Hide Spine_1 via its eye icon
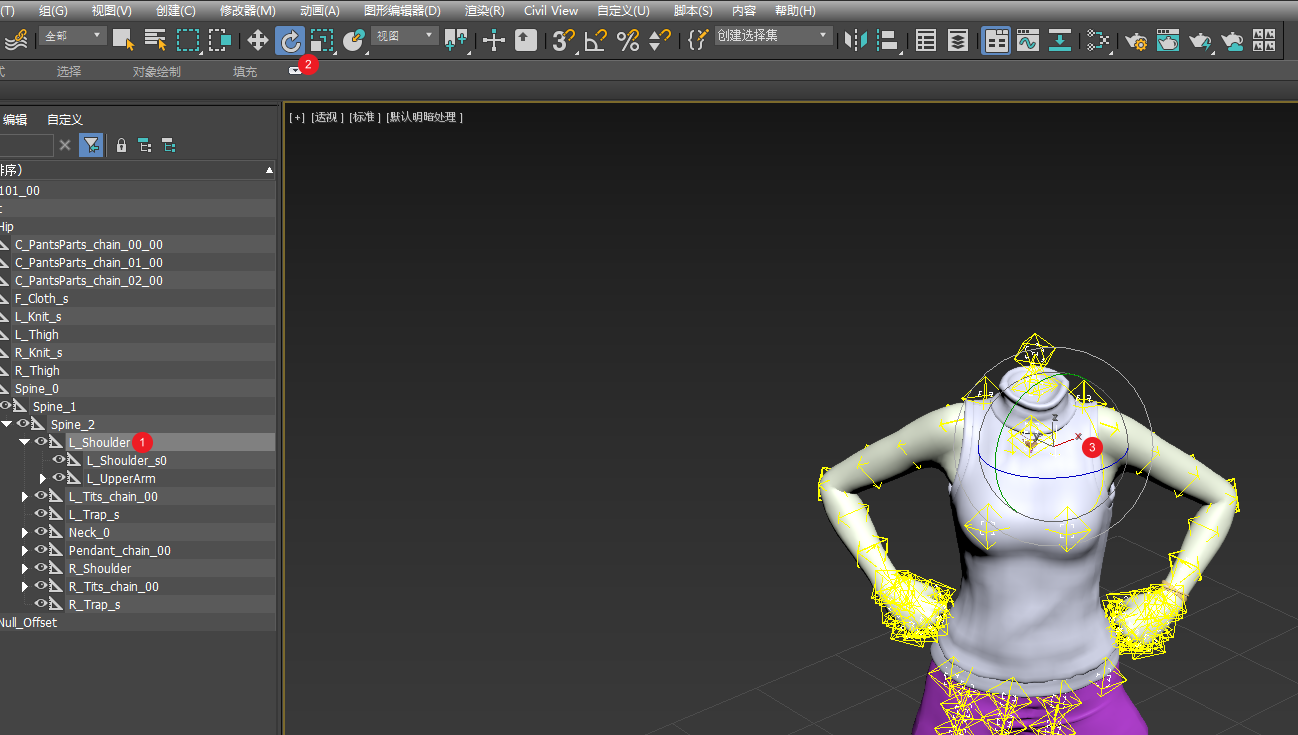The width and height of the screenshot is (1298, 735). [x=6, y=406]
